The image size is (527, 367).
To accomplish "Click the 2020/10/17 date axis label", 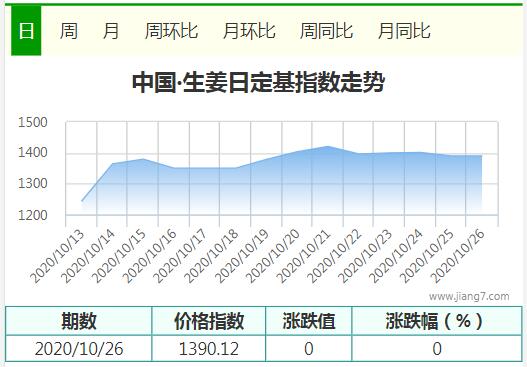I will pos(180,256).
